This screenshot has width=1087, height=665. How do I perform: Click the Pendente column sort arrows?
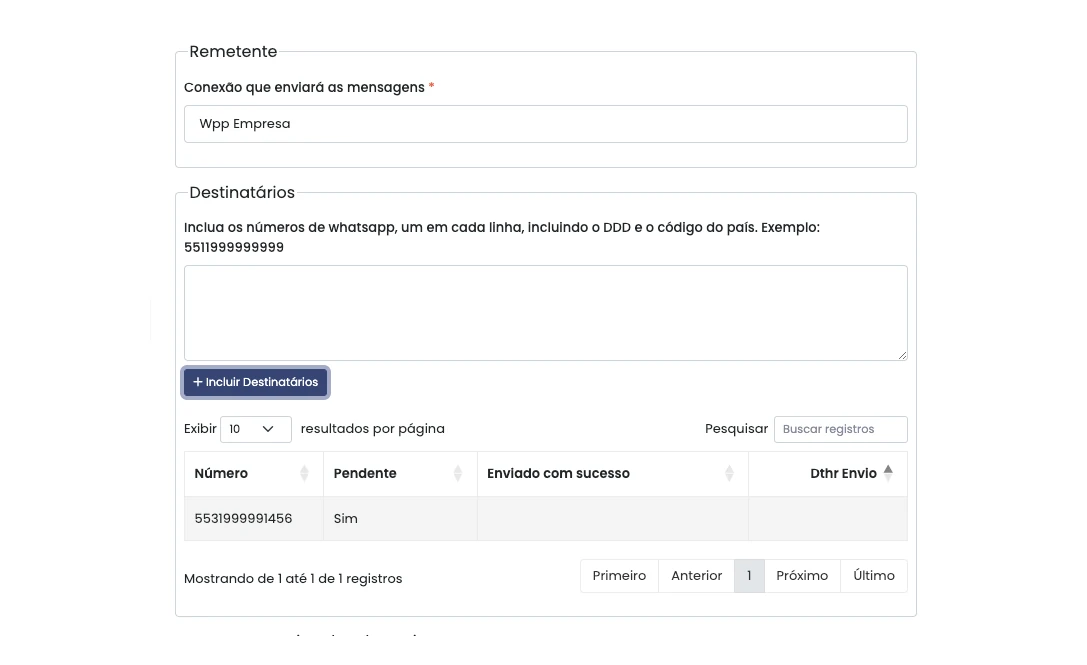tap(458, 474)
